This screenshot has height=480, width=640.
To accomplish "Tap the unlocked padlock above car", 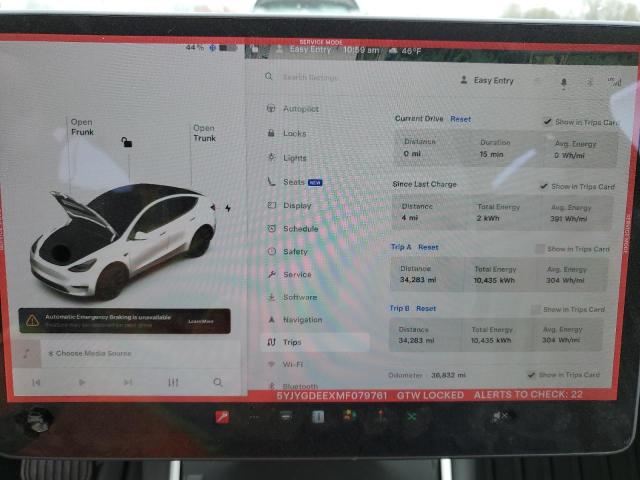I will click(127, 142).
